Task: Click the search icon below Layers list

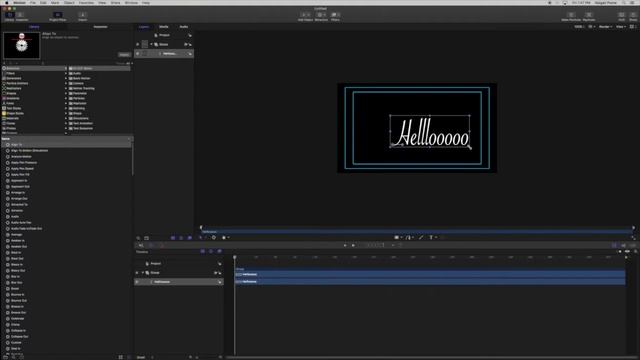Action: click(x=138, y=238)
